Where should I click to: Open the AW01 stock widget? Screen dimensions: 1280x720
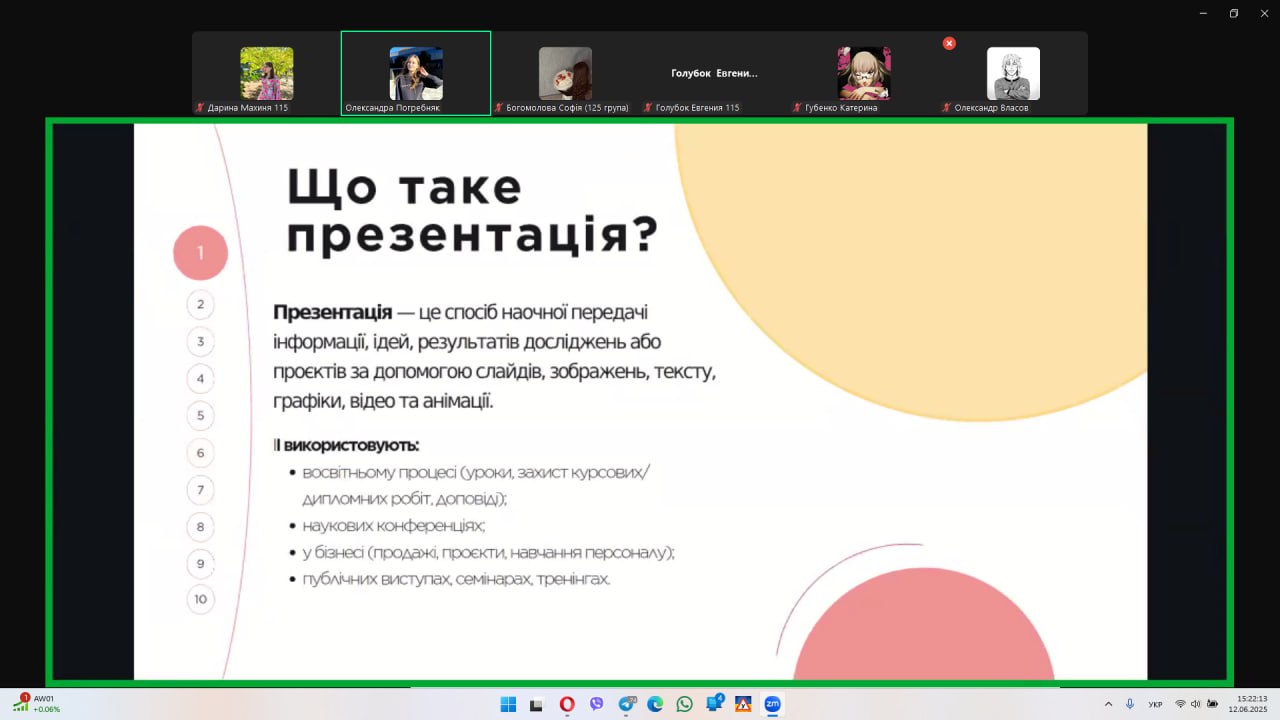[x=37, y=703]
